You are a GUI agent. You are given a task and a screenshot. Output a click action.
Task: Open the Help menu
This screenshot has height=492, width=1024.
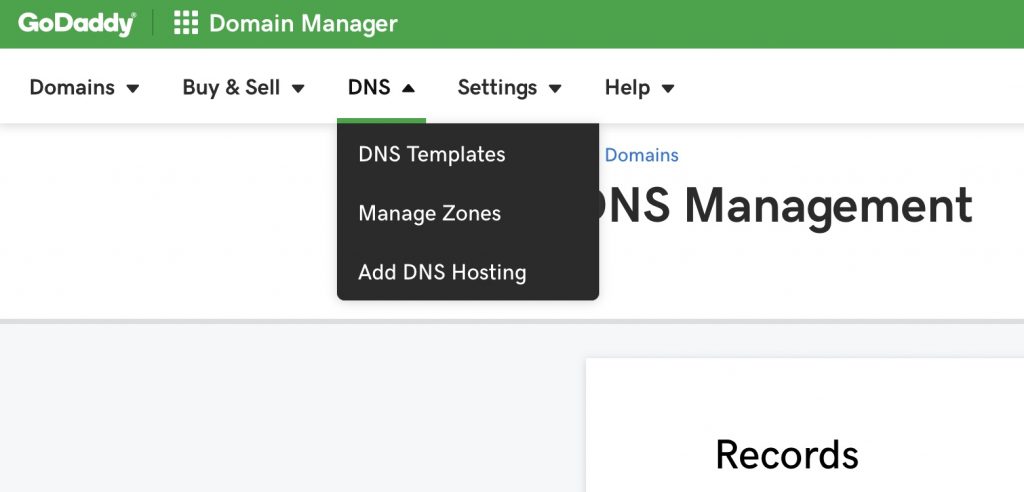click(x=639, y=88)
